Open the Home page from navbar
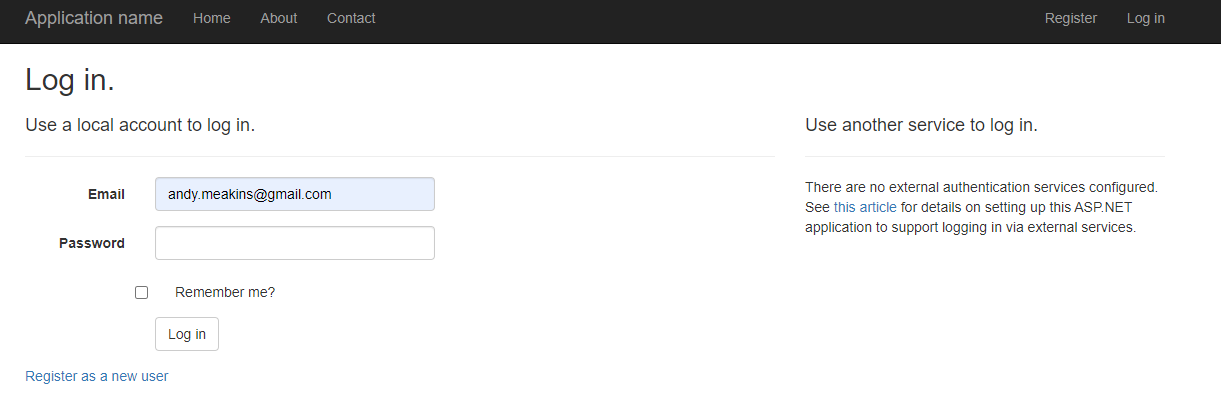The image size is (1221, 413). click(212, 18)
